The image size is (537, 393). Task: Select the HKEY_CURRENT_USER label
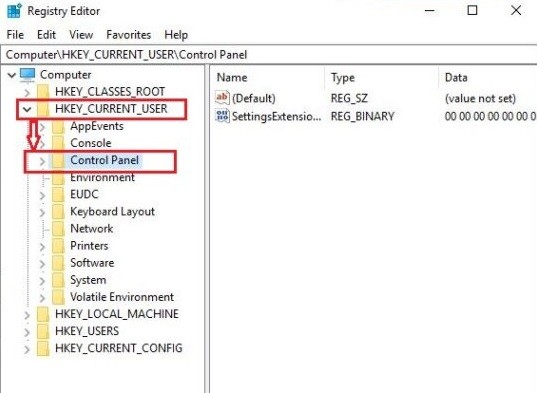[111, 109]
